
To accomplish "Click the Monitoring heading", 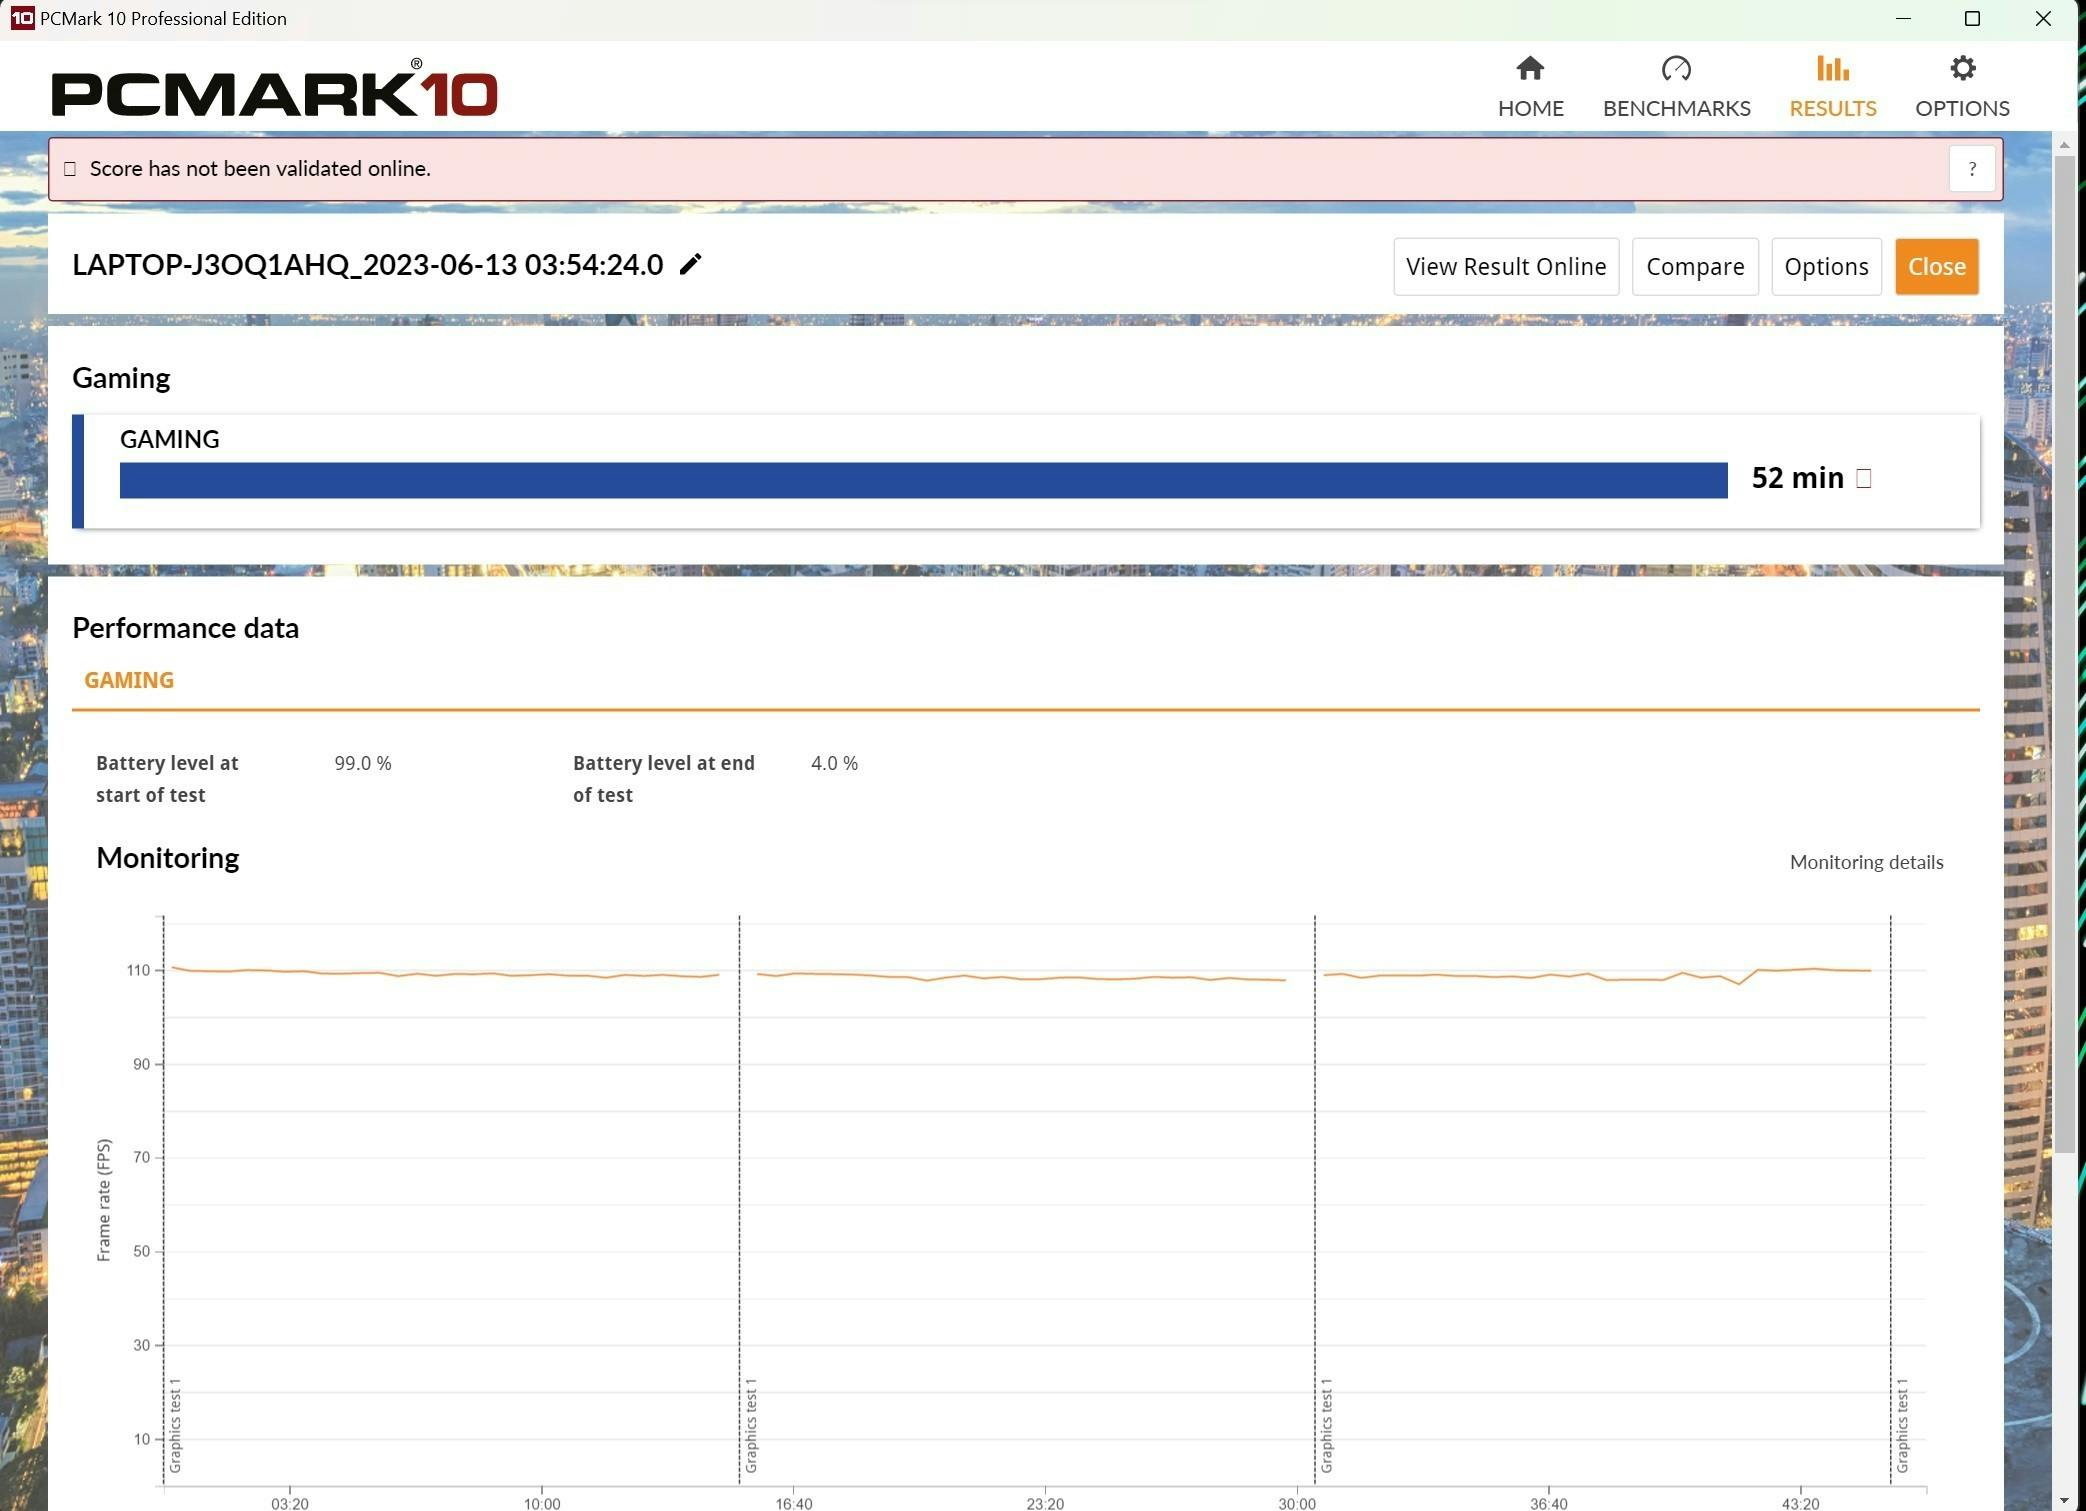I will click(x=167, y=858).
